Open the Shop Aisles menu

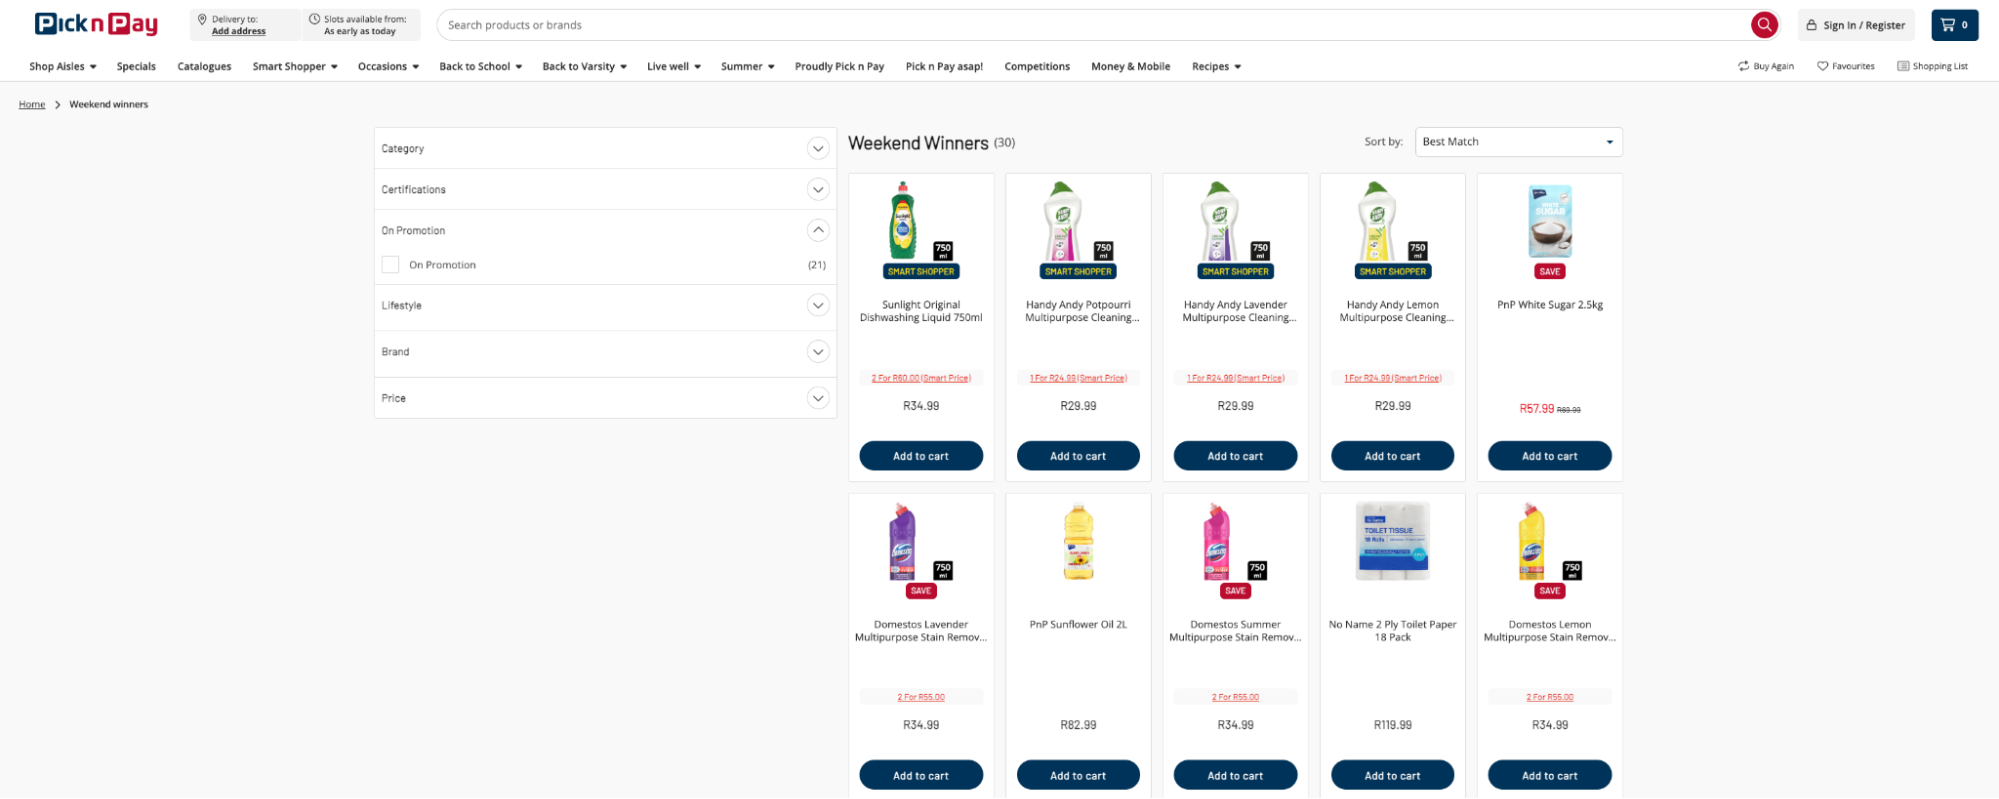click(x=62, y=67)
